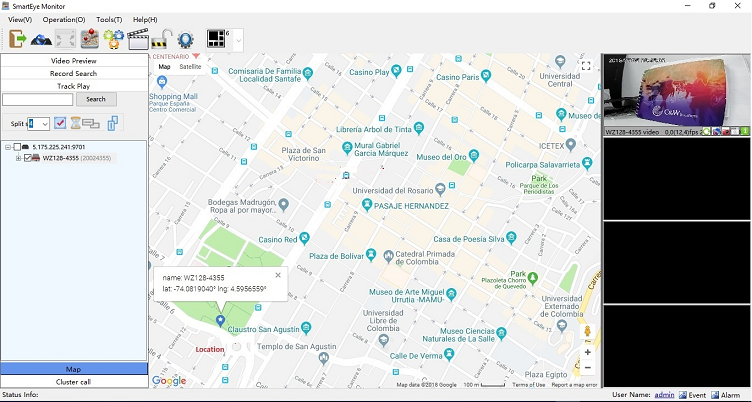Click the full-screen arrows toolbar icon
This screenshot has height=402, width=752.
tap(65, 39)
